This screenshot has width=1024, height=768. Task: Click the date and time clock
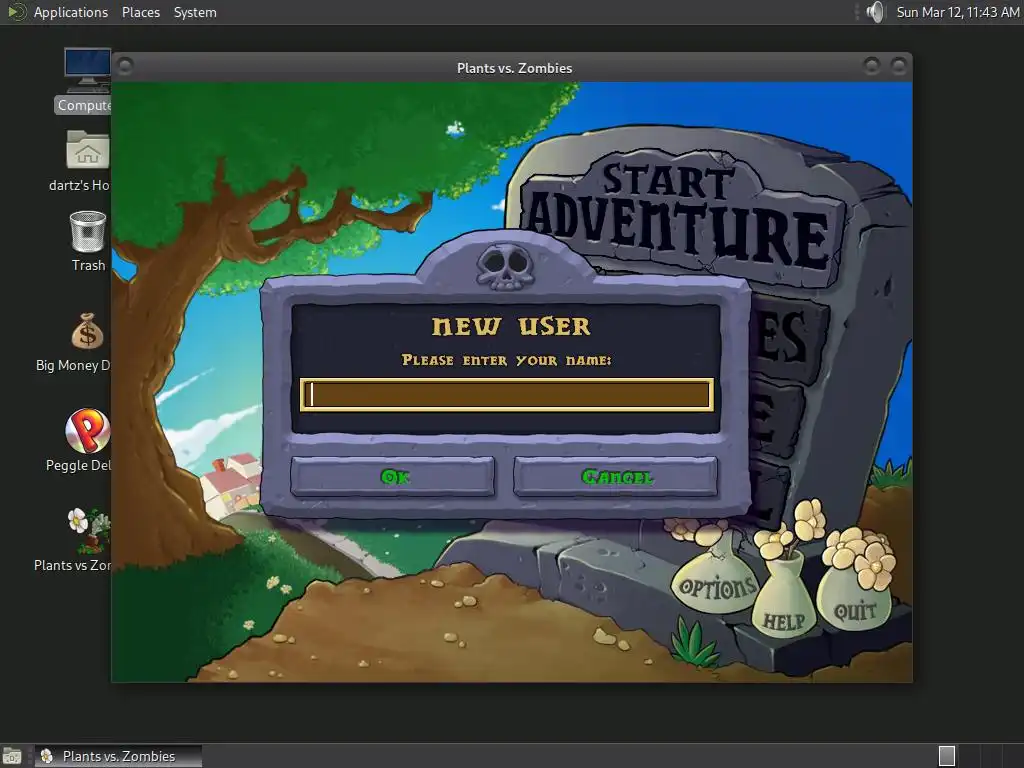point(957,12)
